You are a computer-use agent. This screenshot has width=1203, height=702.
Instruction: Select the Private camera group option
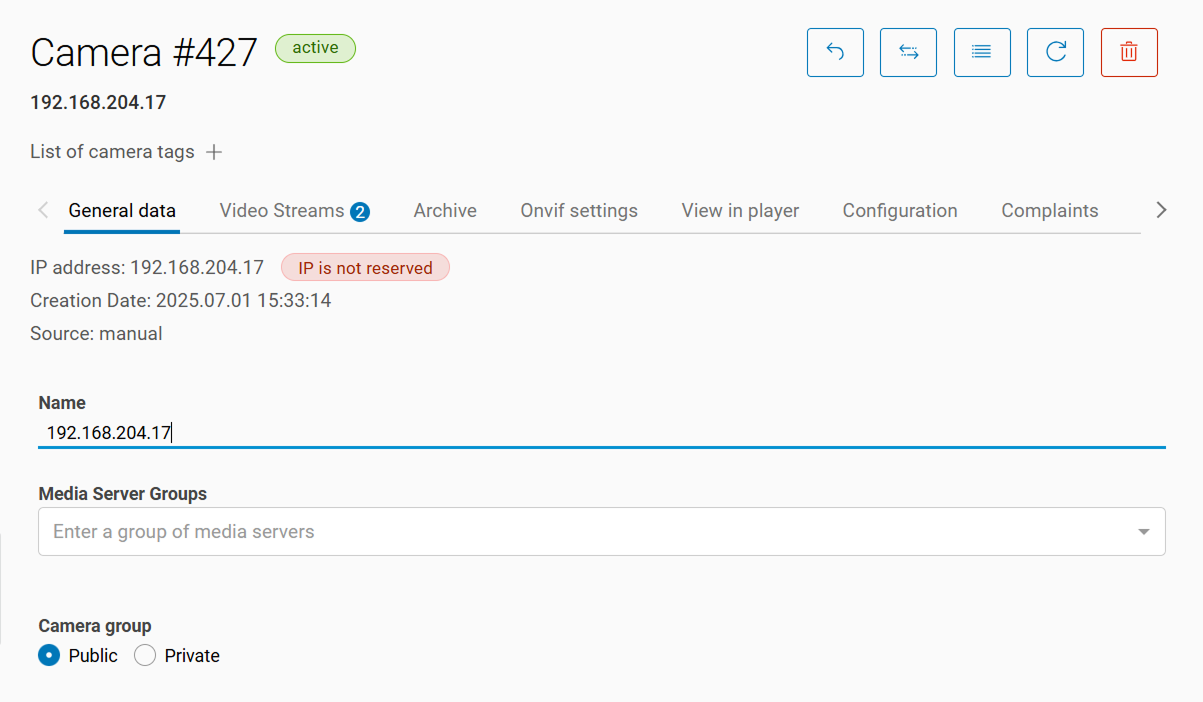145,656
